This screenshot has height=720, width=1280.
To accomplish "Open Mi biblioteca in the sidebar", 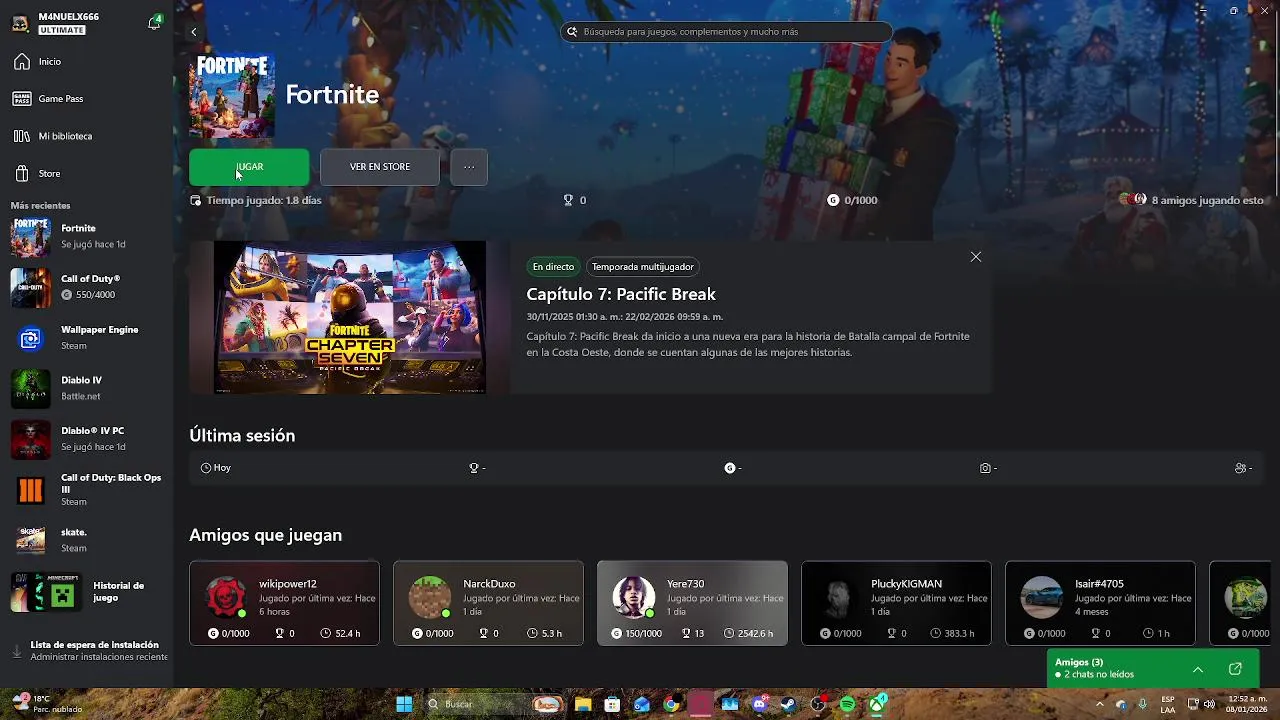I will 86,136.
